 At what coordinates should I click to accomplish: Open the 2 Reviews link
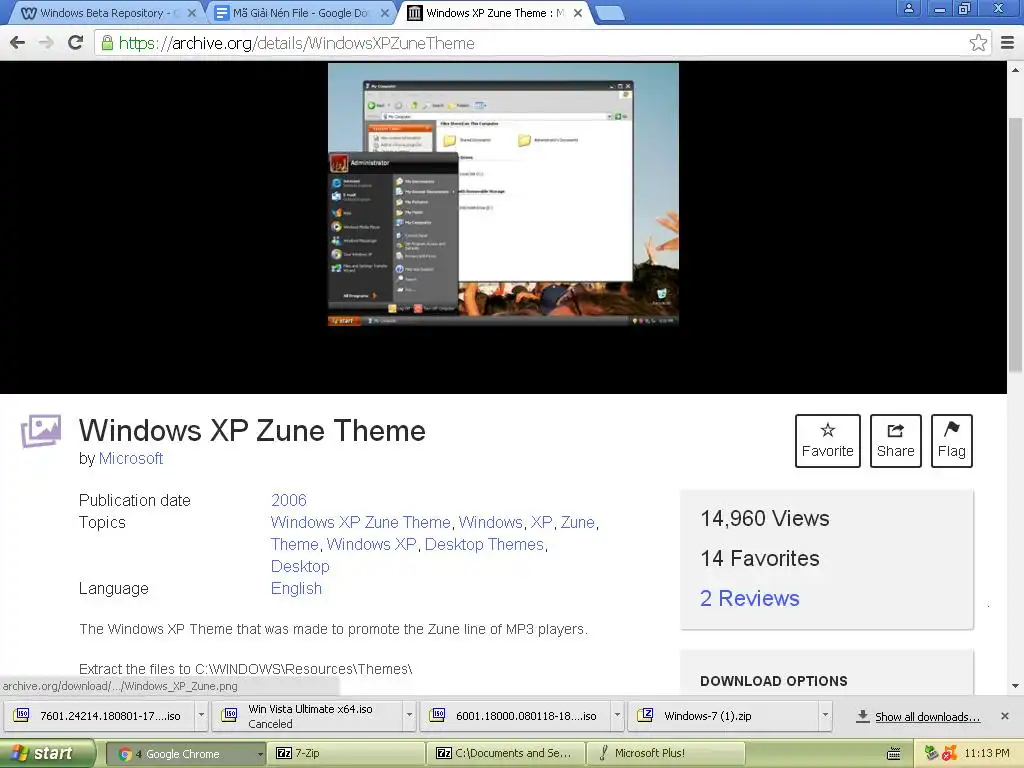750,598
